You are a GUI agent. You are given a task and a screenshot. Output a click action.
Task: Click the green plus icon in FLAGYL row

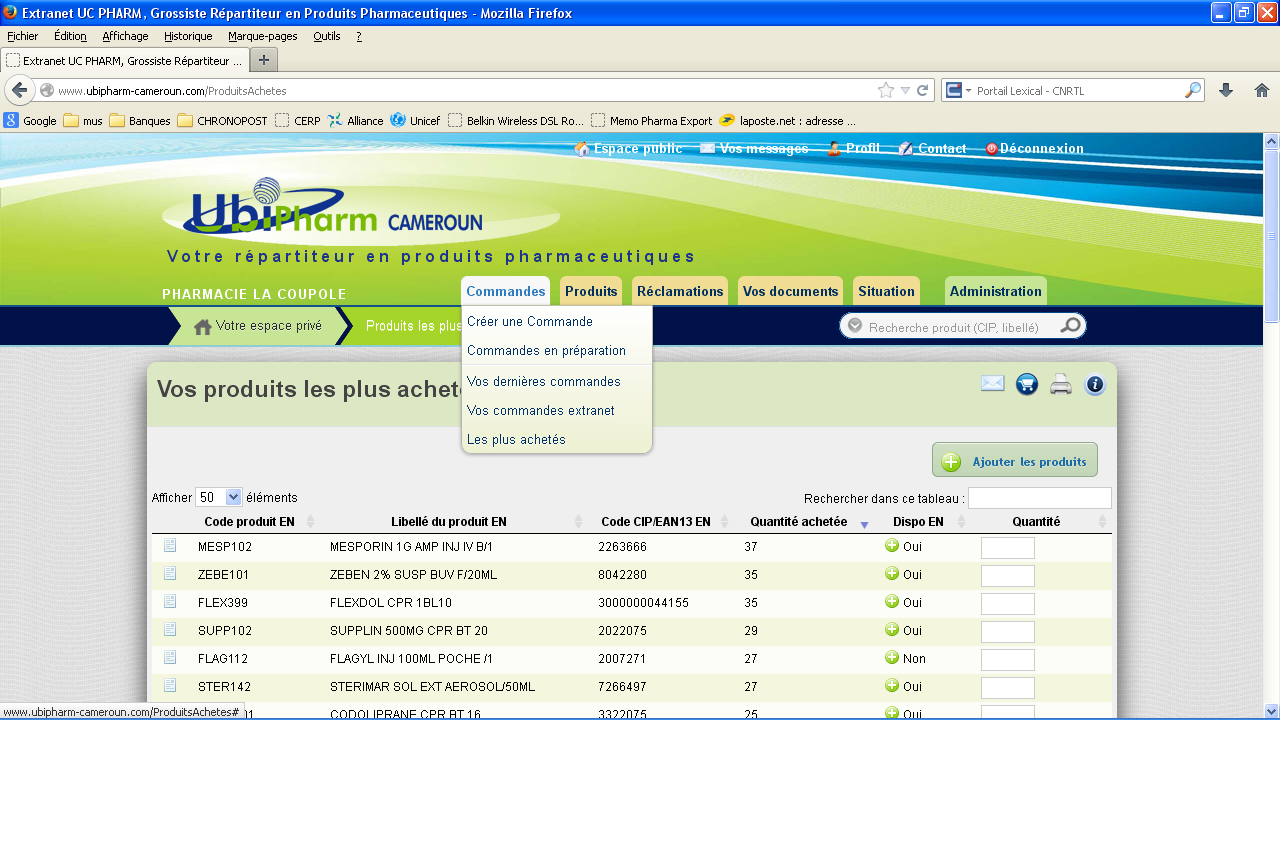(892, 657)
